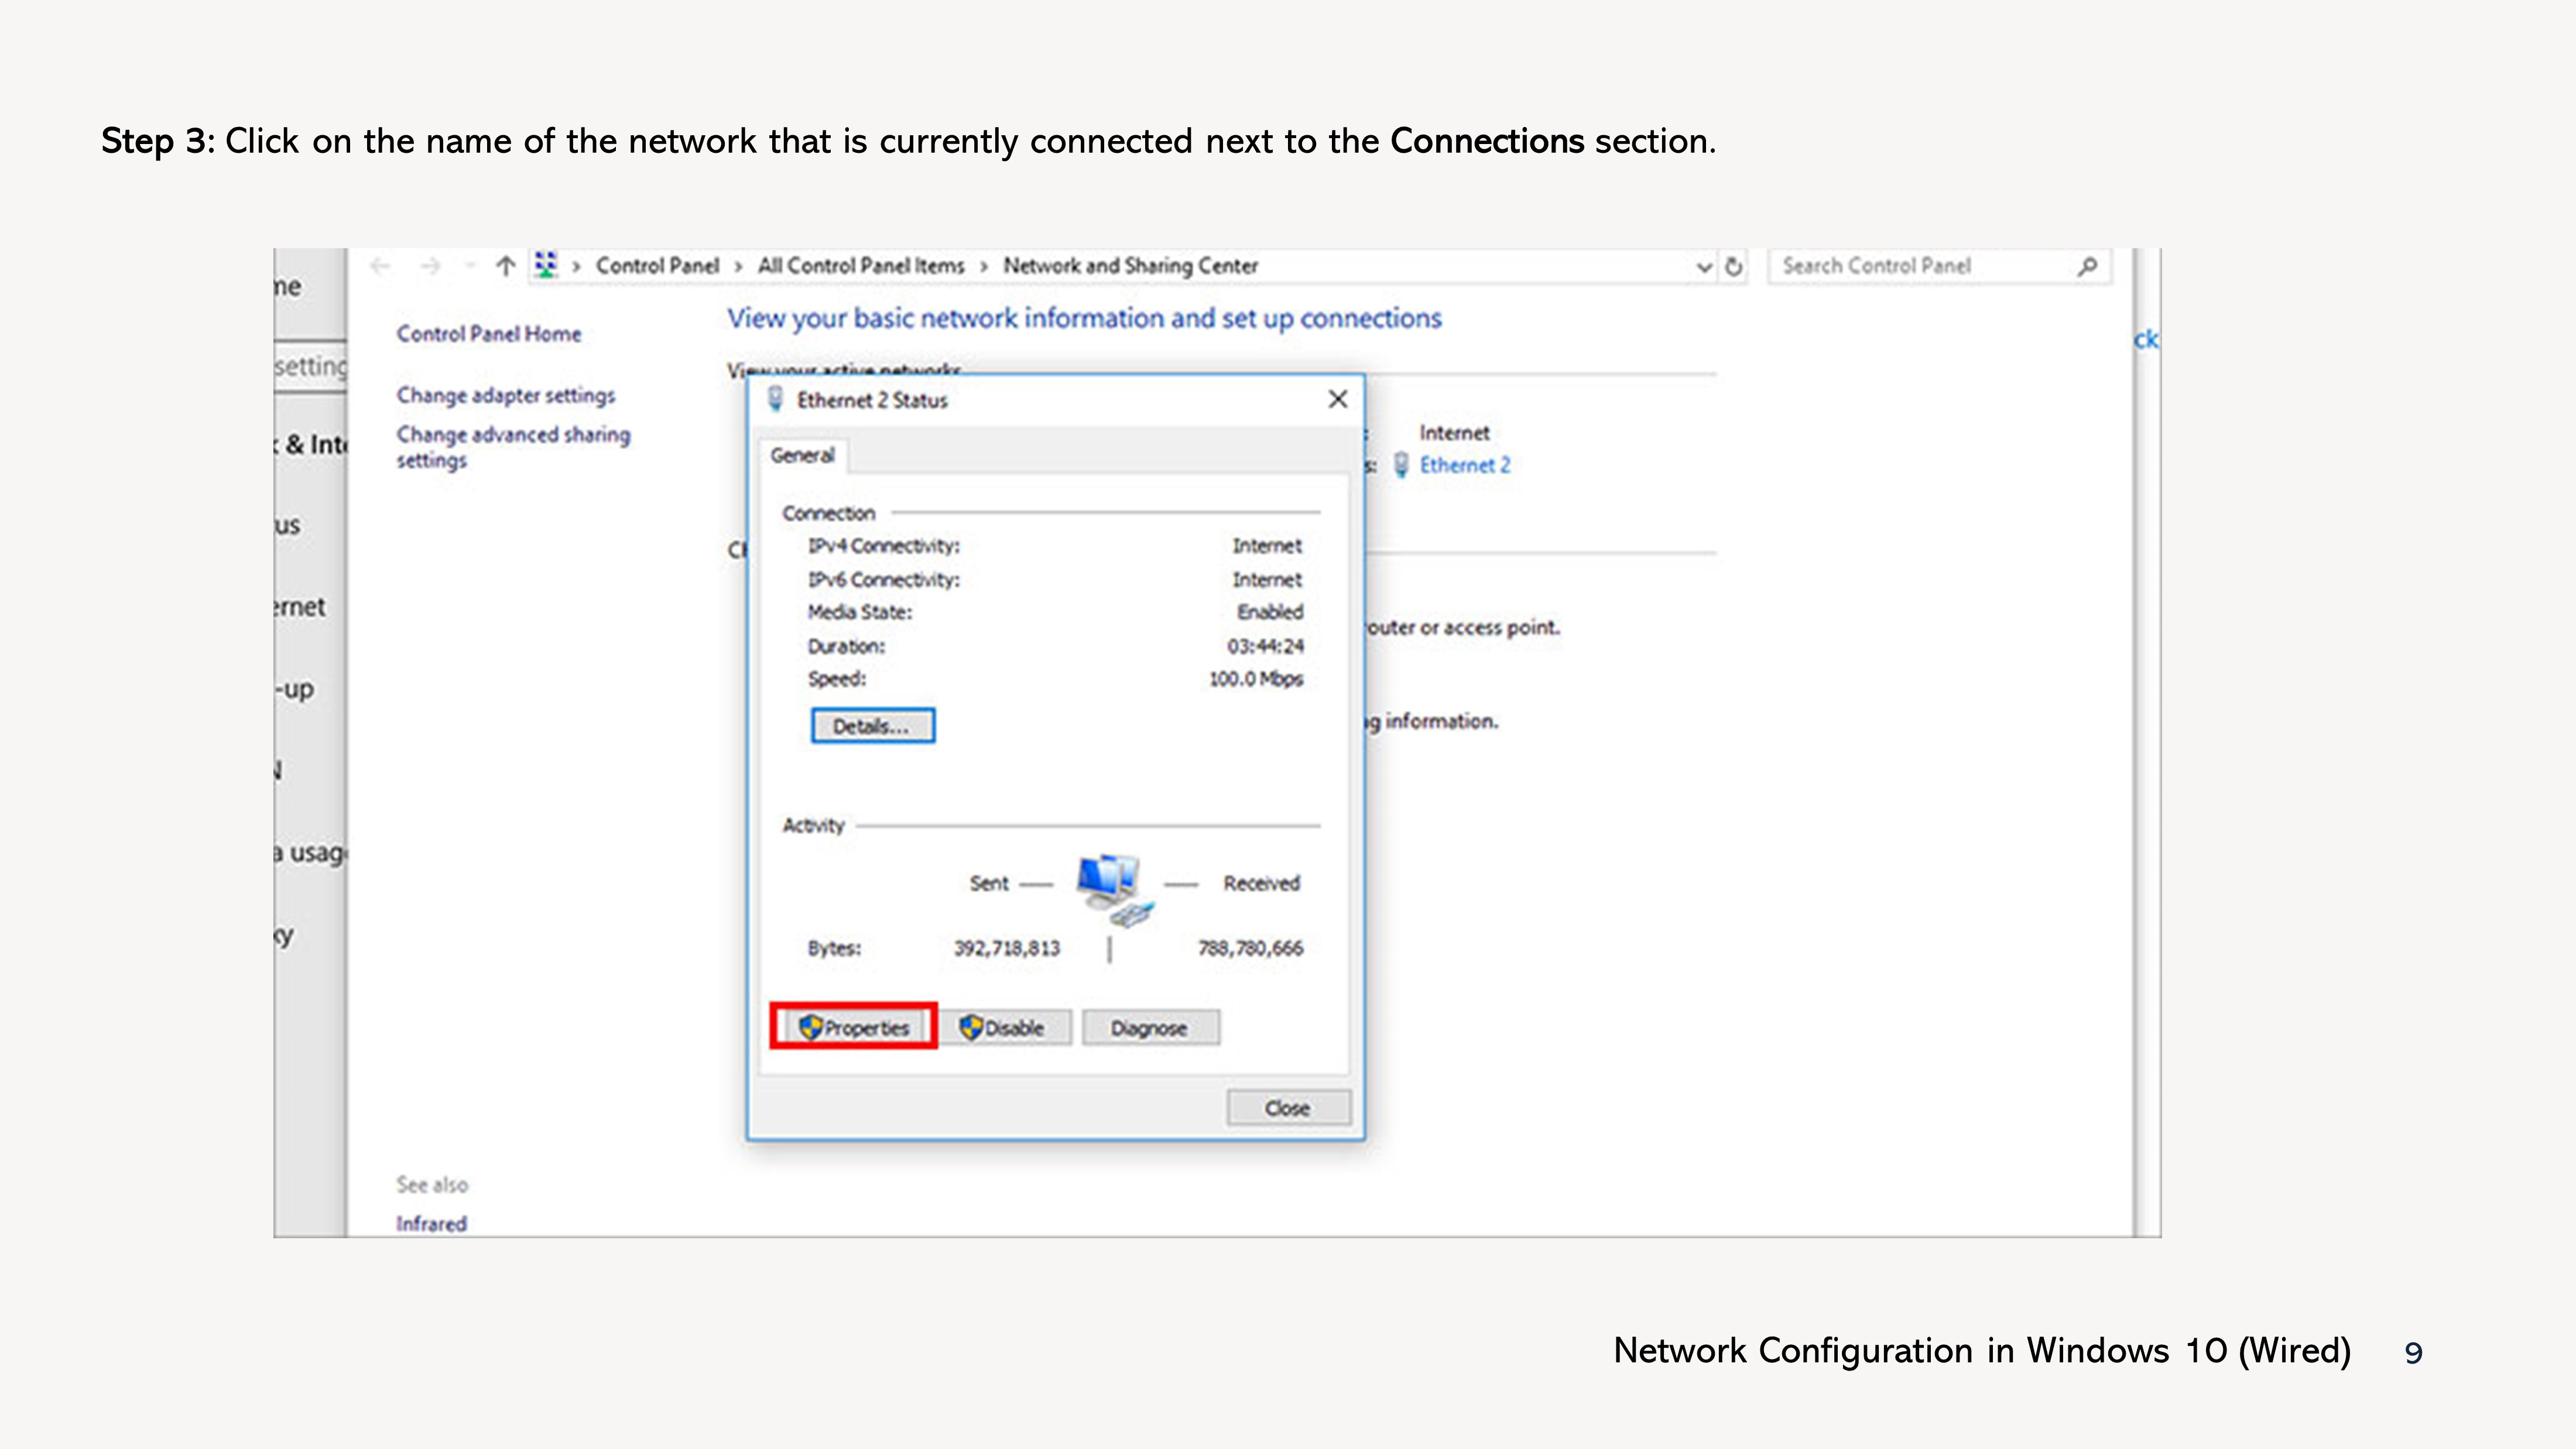Click the search magnifier icon
2576x1449 pixels.
2087,266
